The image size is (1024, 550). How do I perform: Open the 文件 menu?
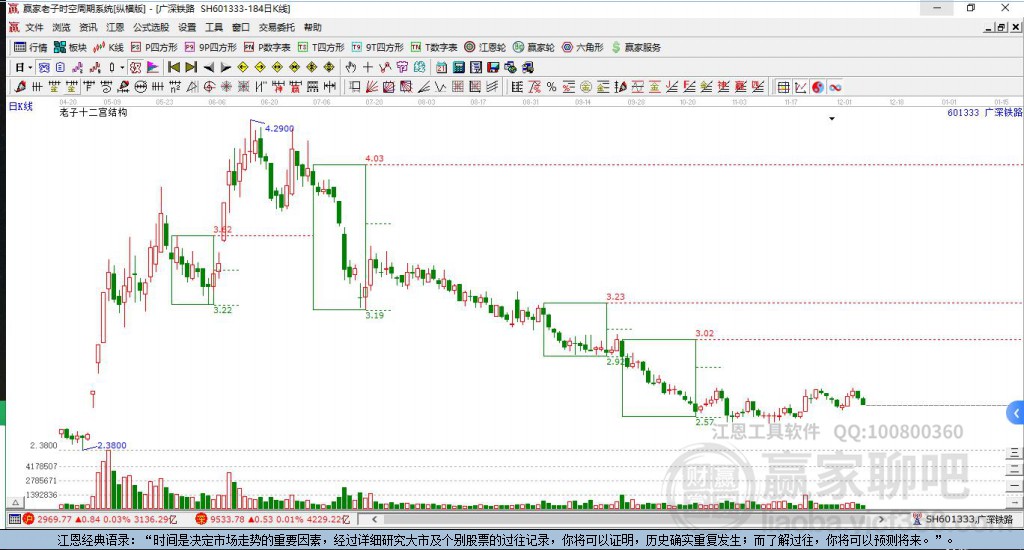pyautogui.click(x=34, y=27)
